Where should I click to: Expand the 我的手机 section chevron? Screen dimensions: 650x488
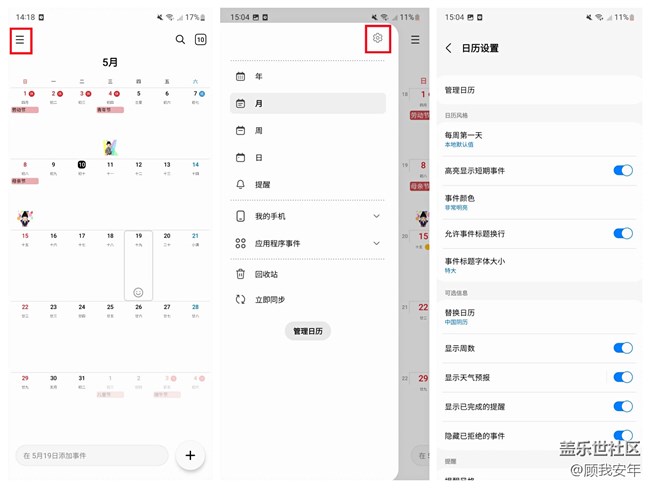[x=376, y=216]
